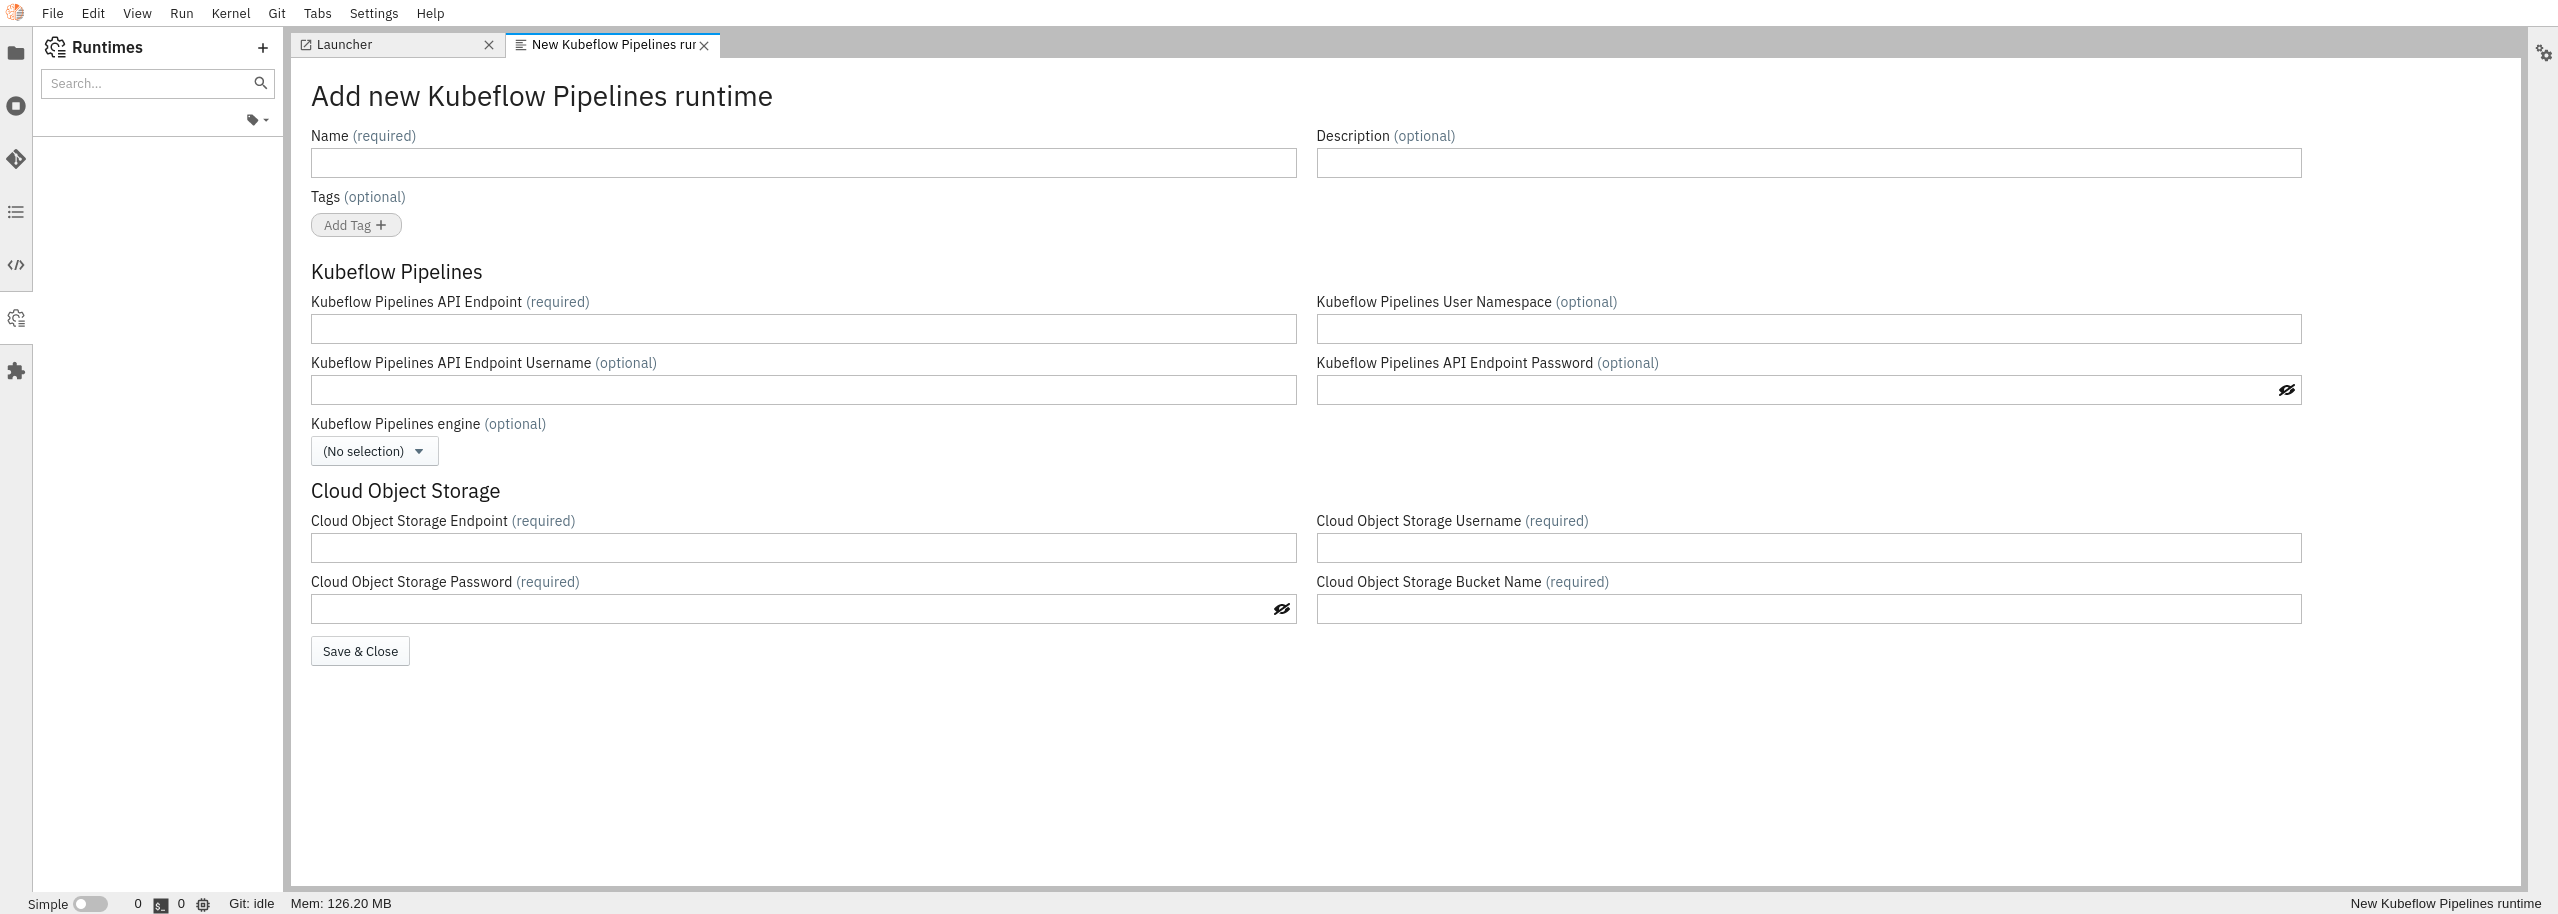Open the property inspector gears icon
The height and width of the screenshot is (914, 2558).
tap(2544, 53)
